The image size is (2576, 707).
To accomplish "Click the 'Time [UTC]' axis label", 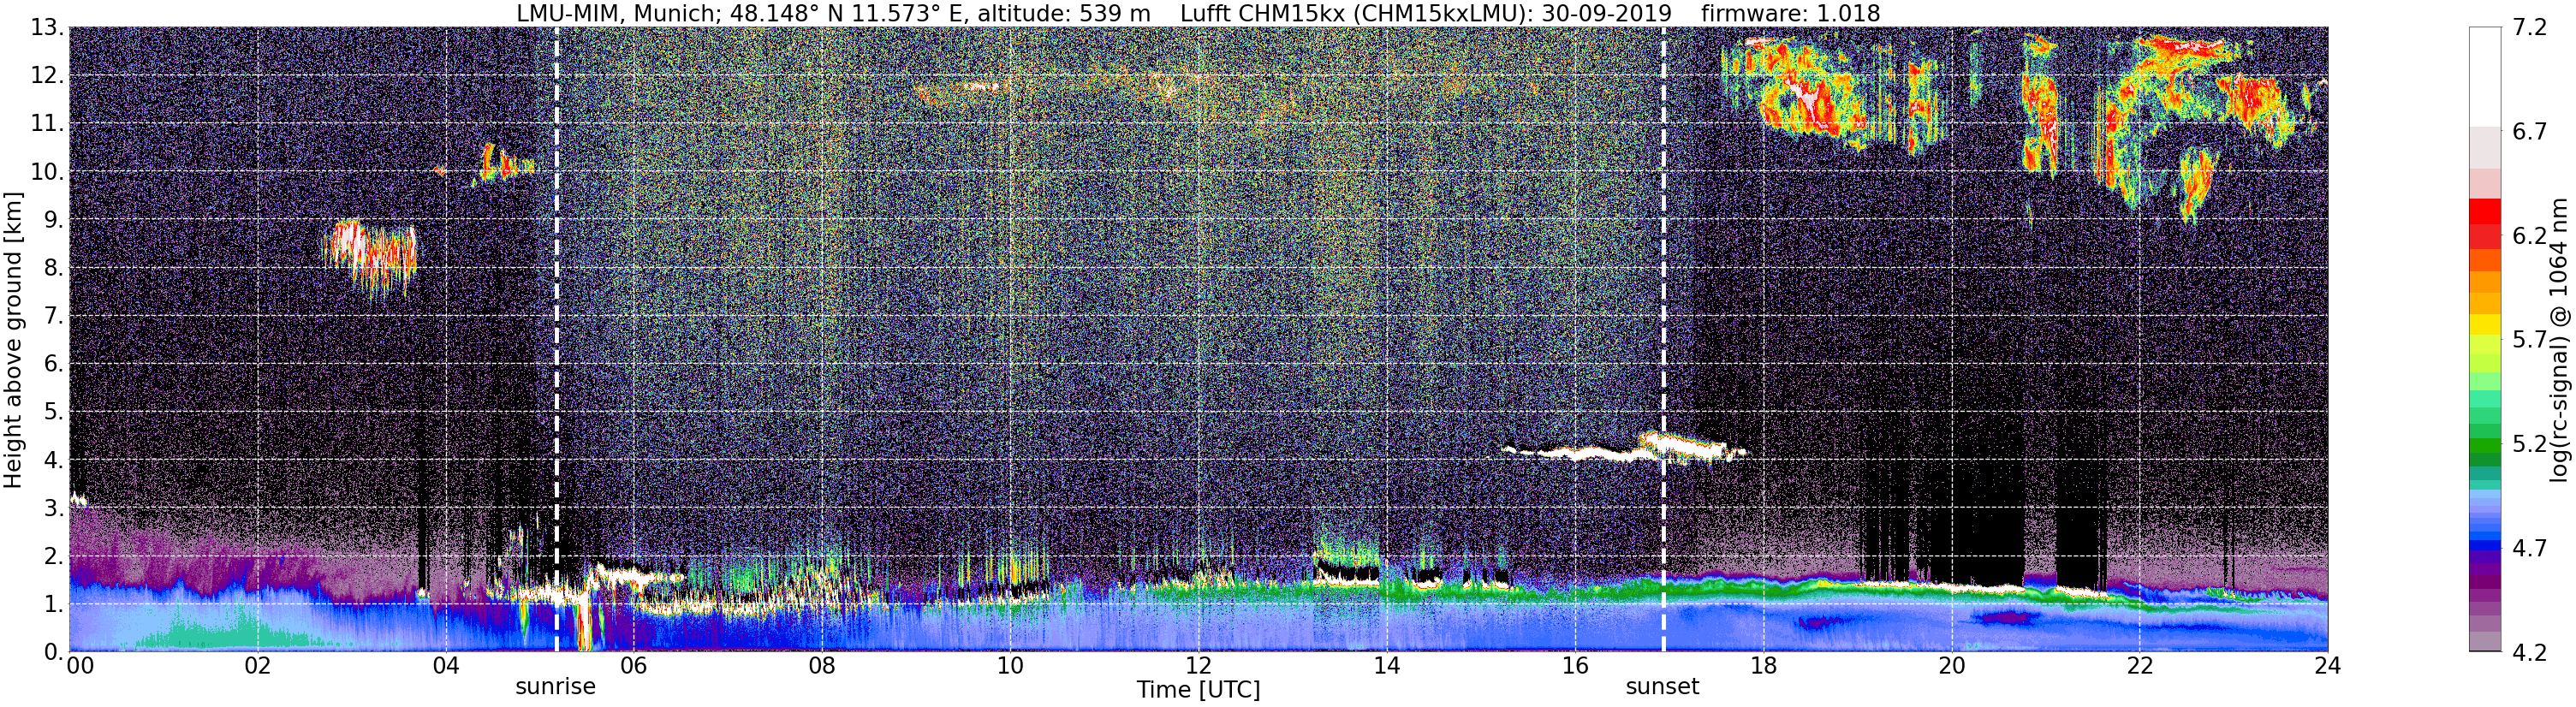I will [x=1198, y=690].
